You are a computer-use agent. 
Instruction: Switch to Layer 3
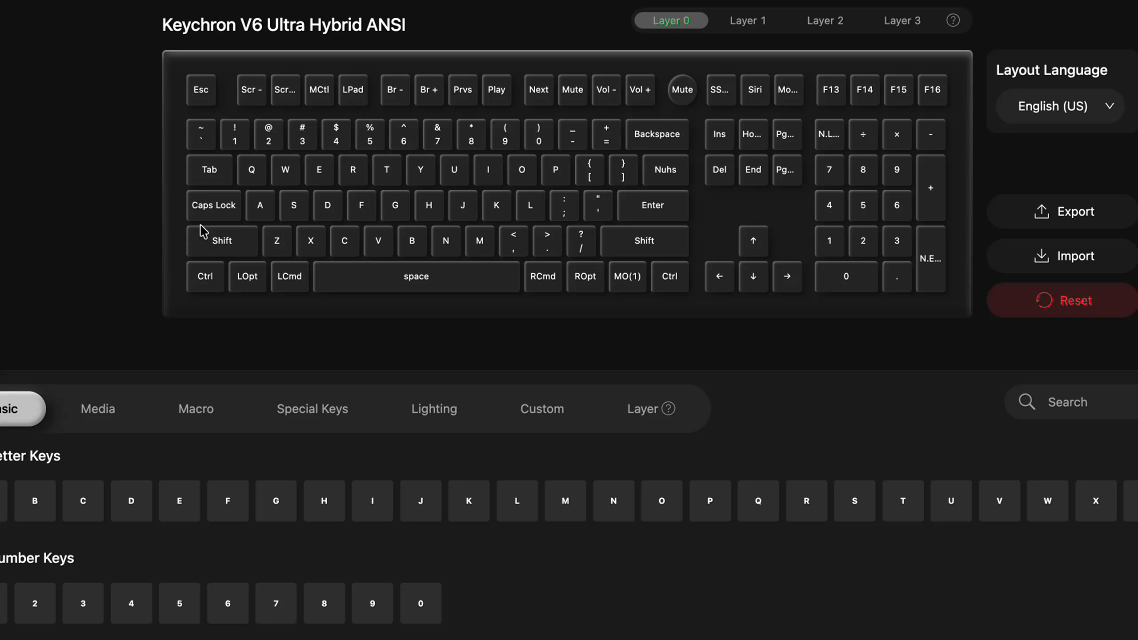(902, 20)
